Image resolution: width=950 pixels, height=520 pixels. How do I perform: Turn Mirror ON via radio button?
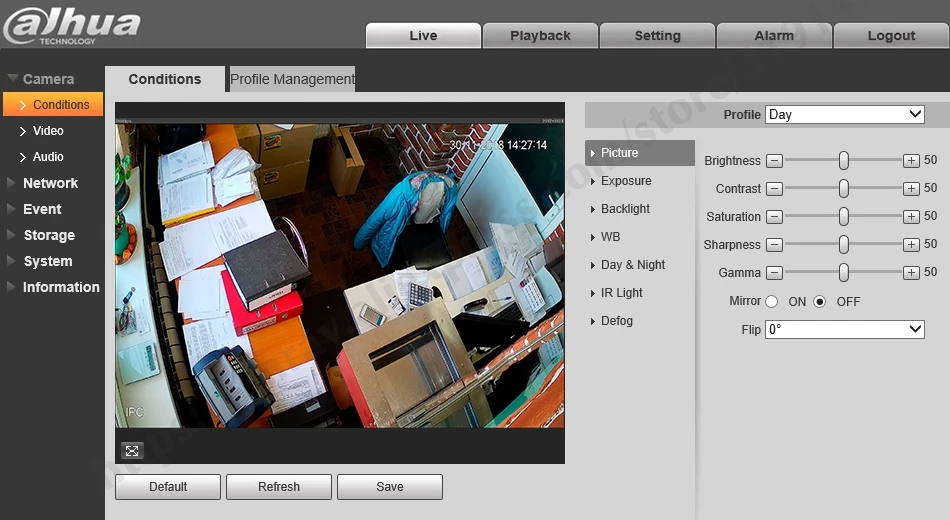[x=771, y=301]
